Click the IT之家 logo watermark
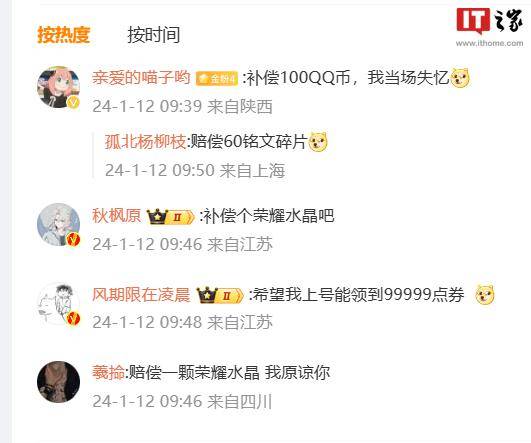Viewport: 531px width, 443px height. (489, 21)
